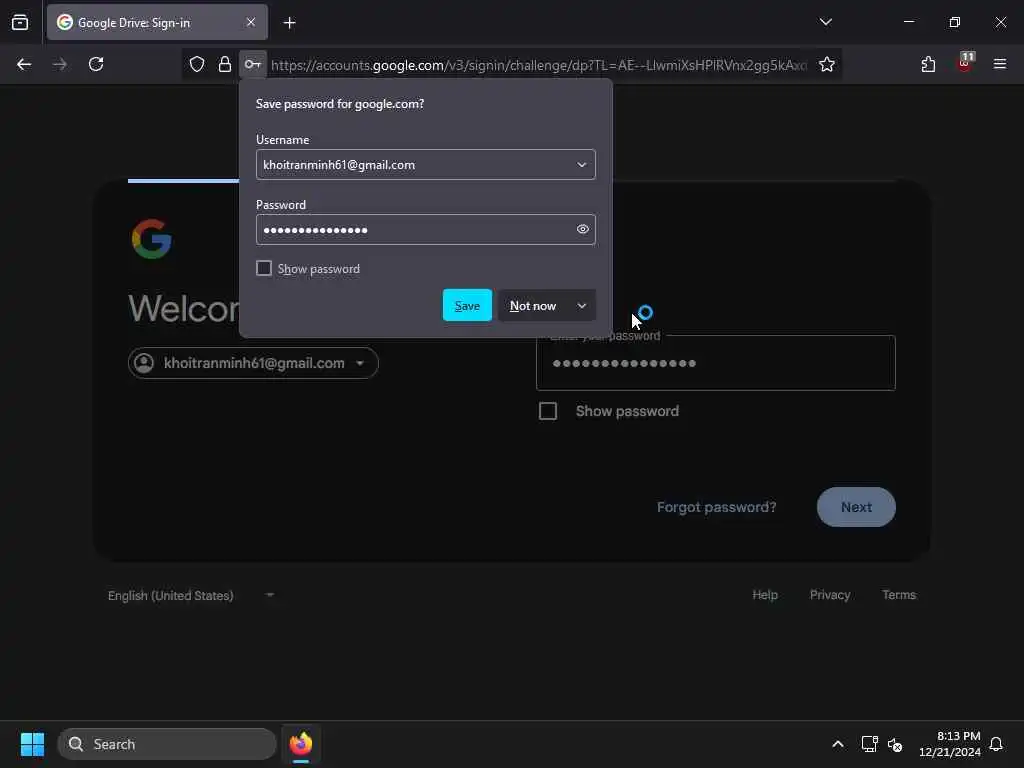The height and width of the screenshot is (768, 1024).
Task: Click the network display tray icon
Action: point(869,744)
